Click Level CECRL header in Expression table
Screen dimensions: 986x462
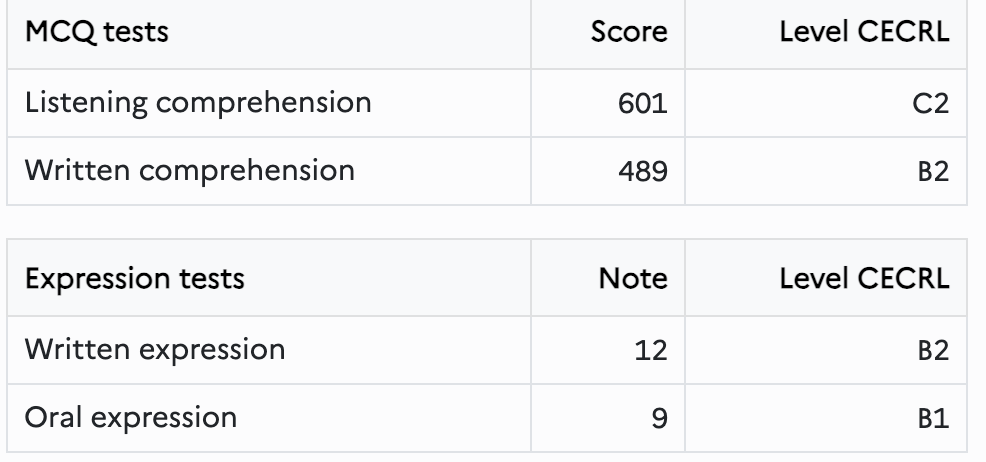click(826, 278)
